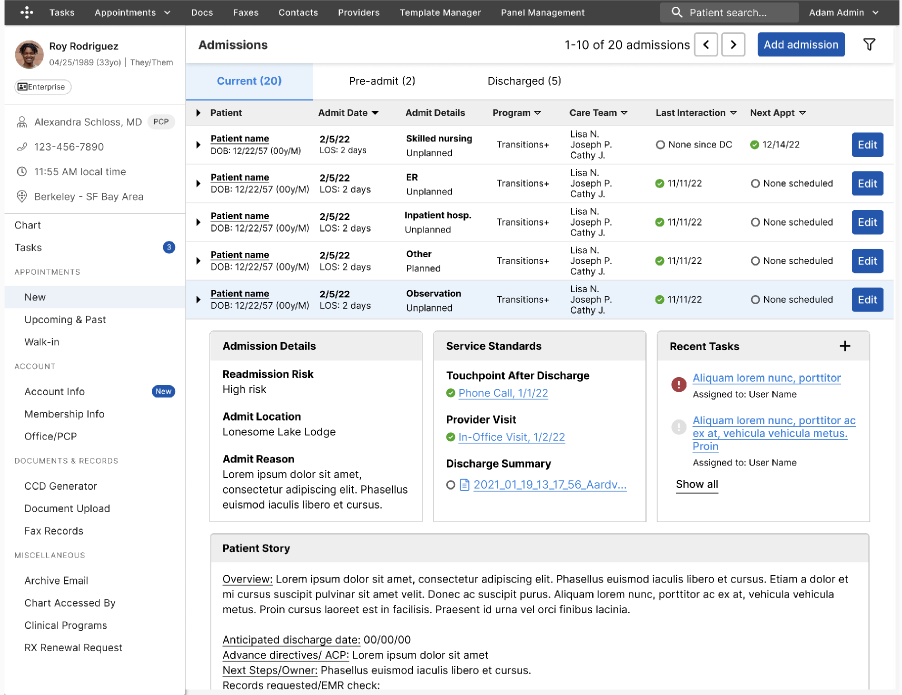Click Show all under Recent Tasks
Viewport: 902px width, 695px height.
[x=697, y=484]
